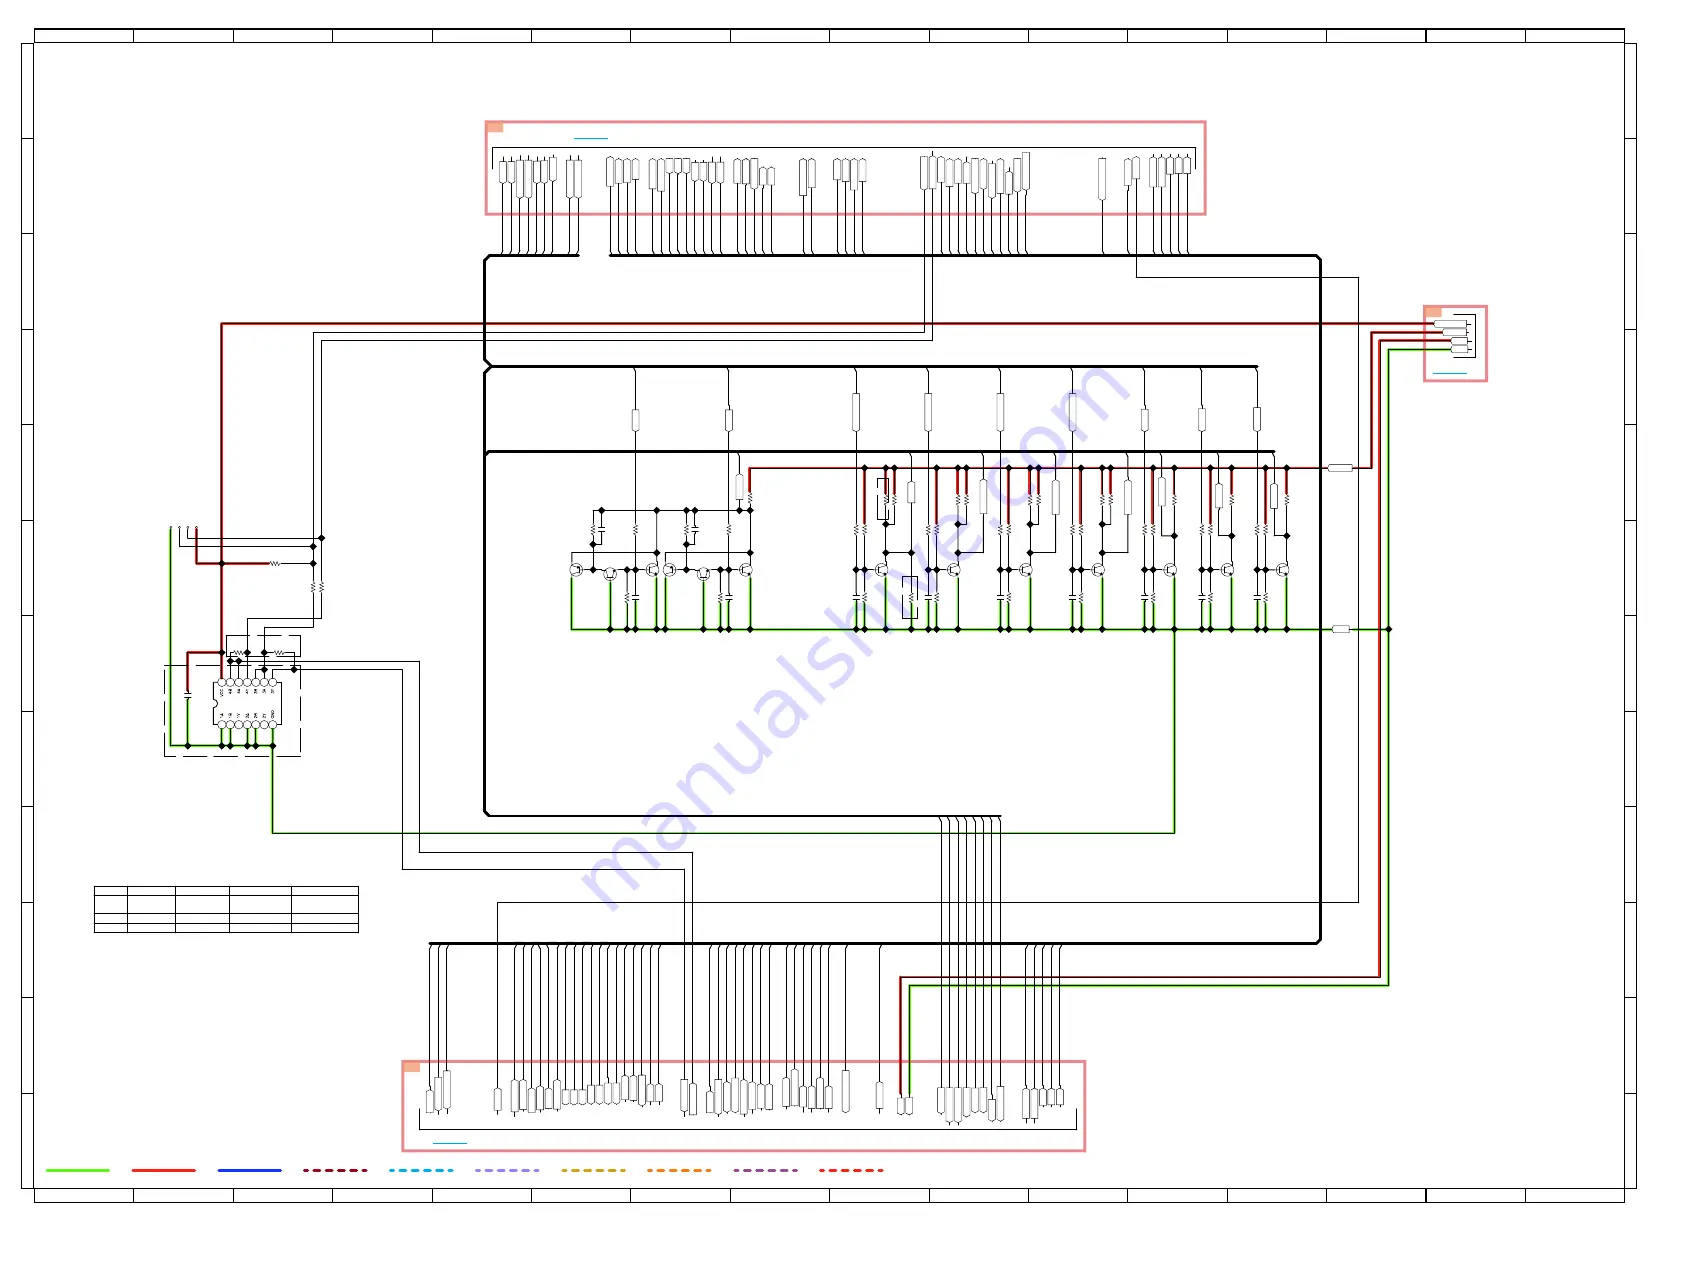Click the orange corner tag of bottom connector block

pyautogui.click(x=411, y=1066)
